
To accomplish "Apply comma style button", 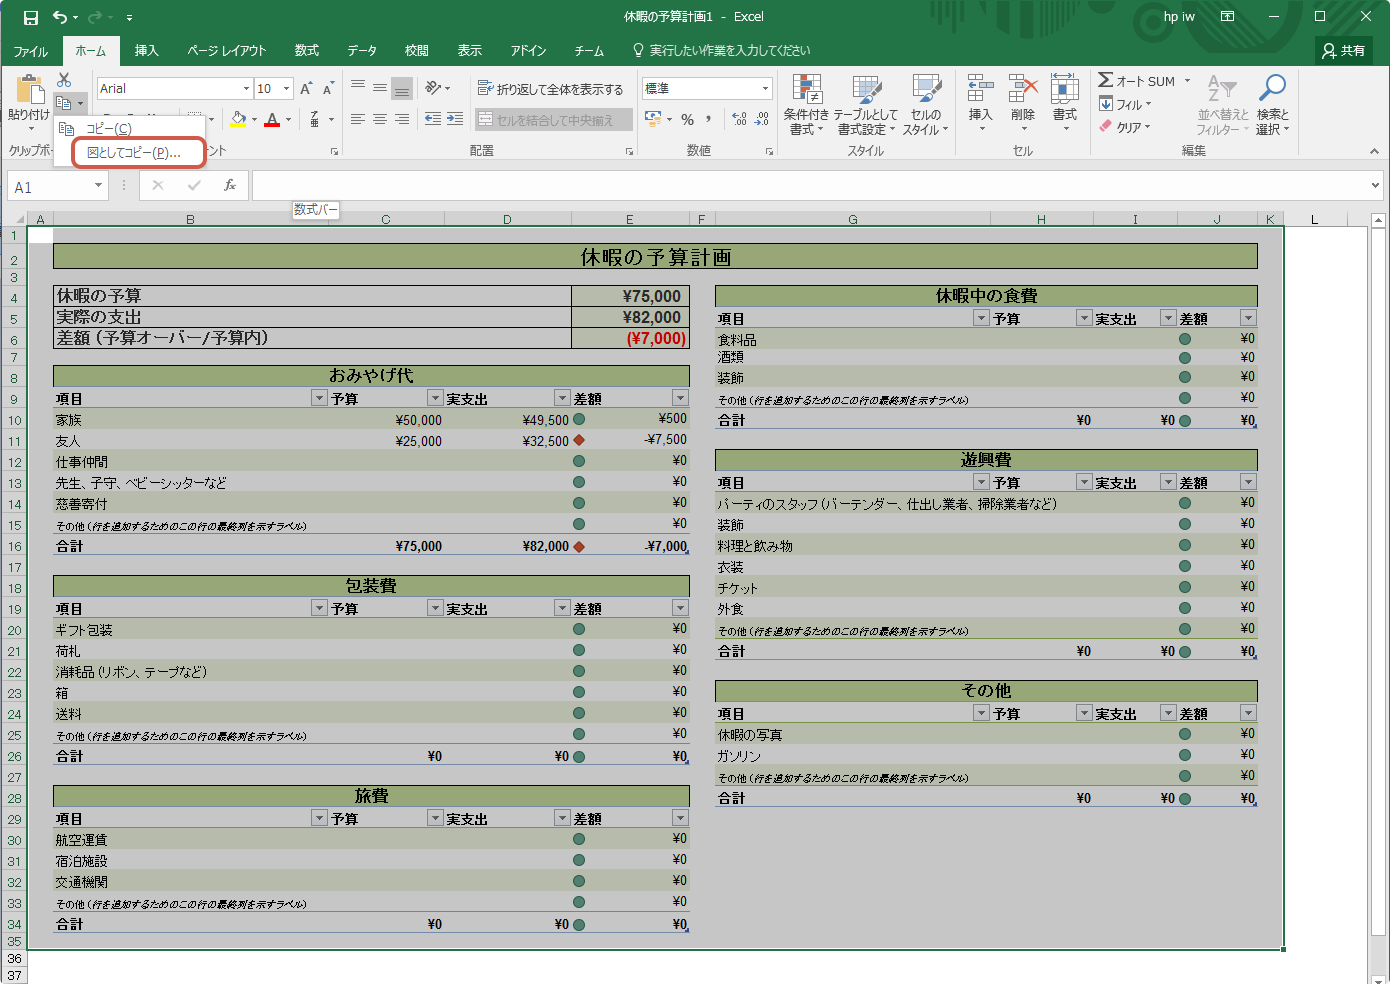I will [x=709, y=119].
